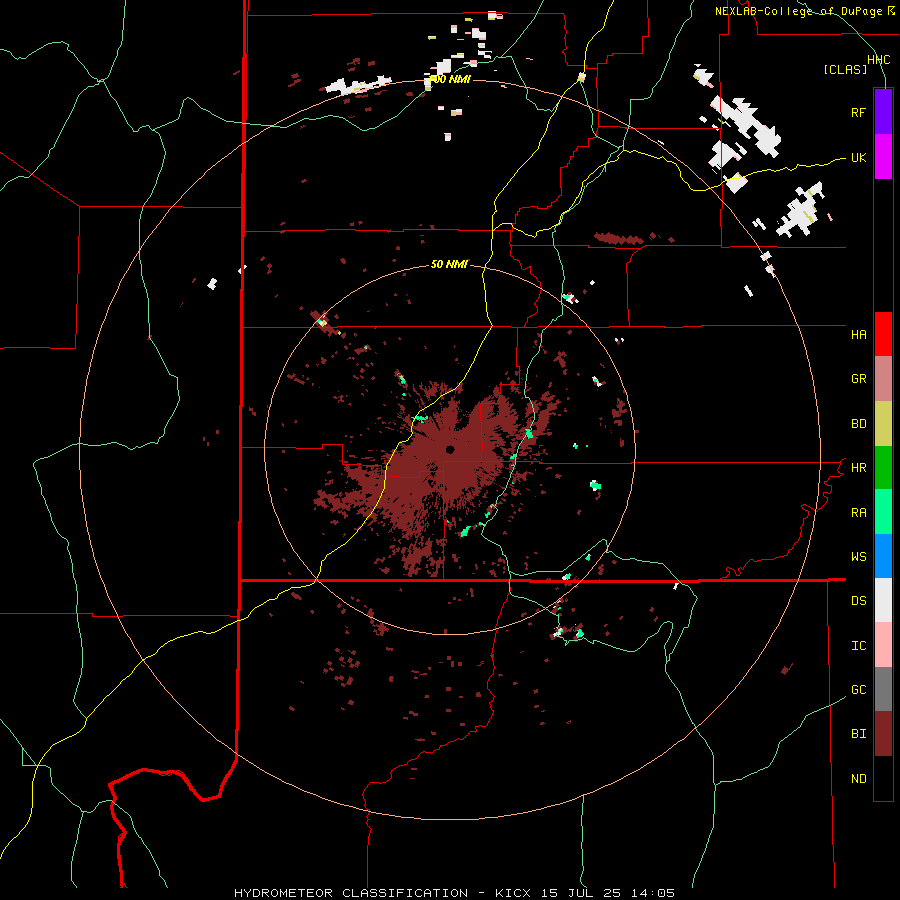Select the GR legend color block
The width and height of the screenshot is (900, 900).
(883, 378)
